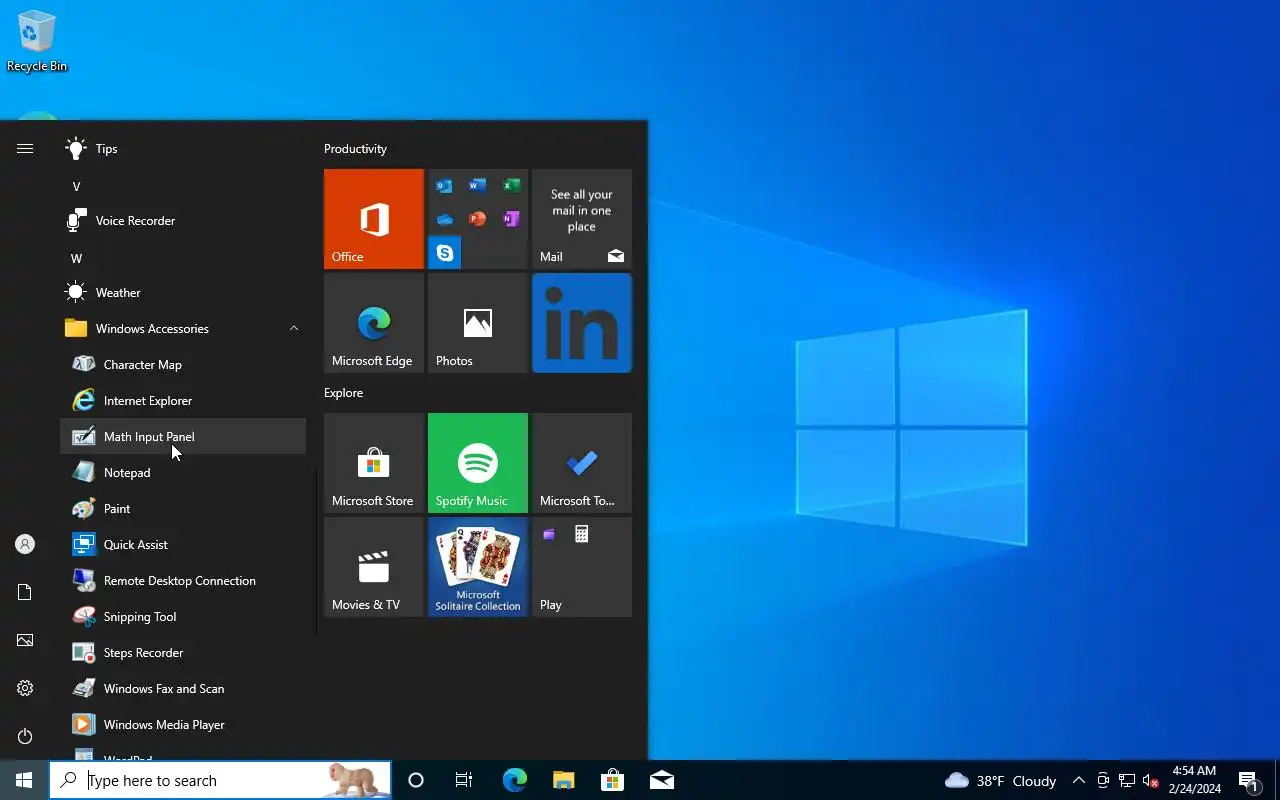
Task: Open Microsoft Store from the taskbar
Action: 612,780
